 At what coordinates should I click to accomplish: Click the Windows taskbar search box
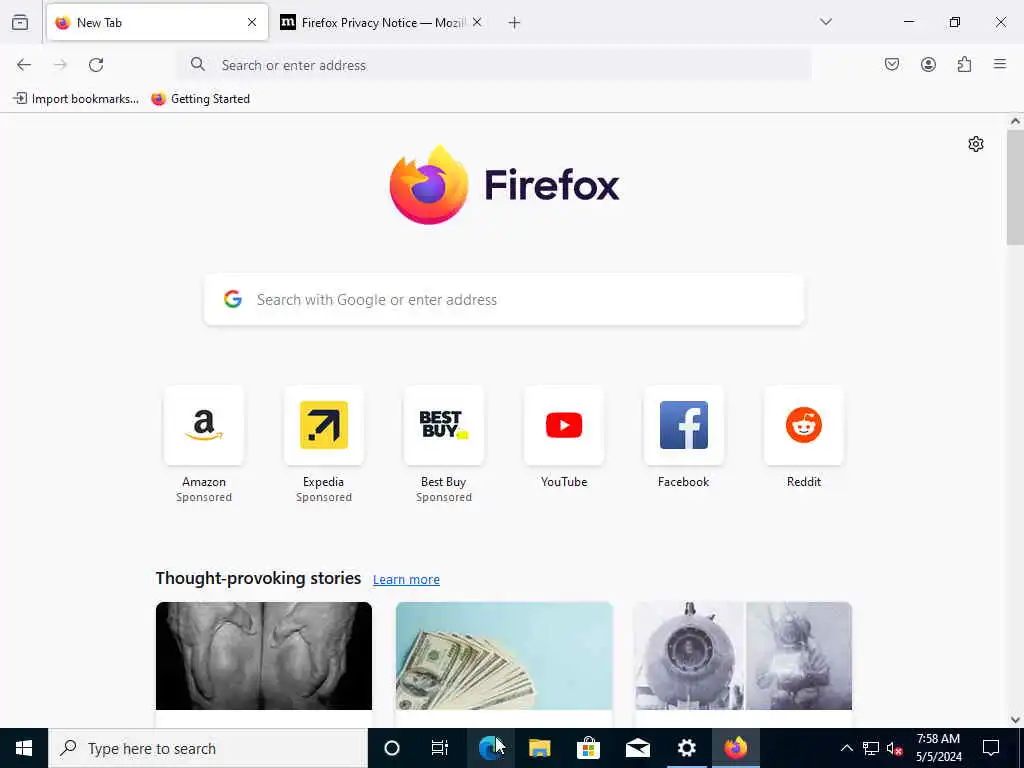pyautogui.click(x=208, y=748)
